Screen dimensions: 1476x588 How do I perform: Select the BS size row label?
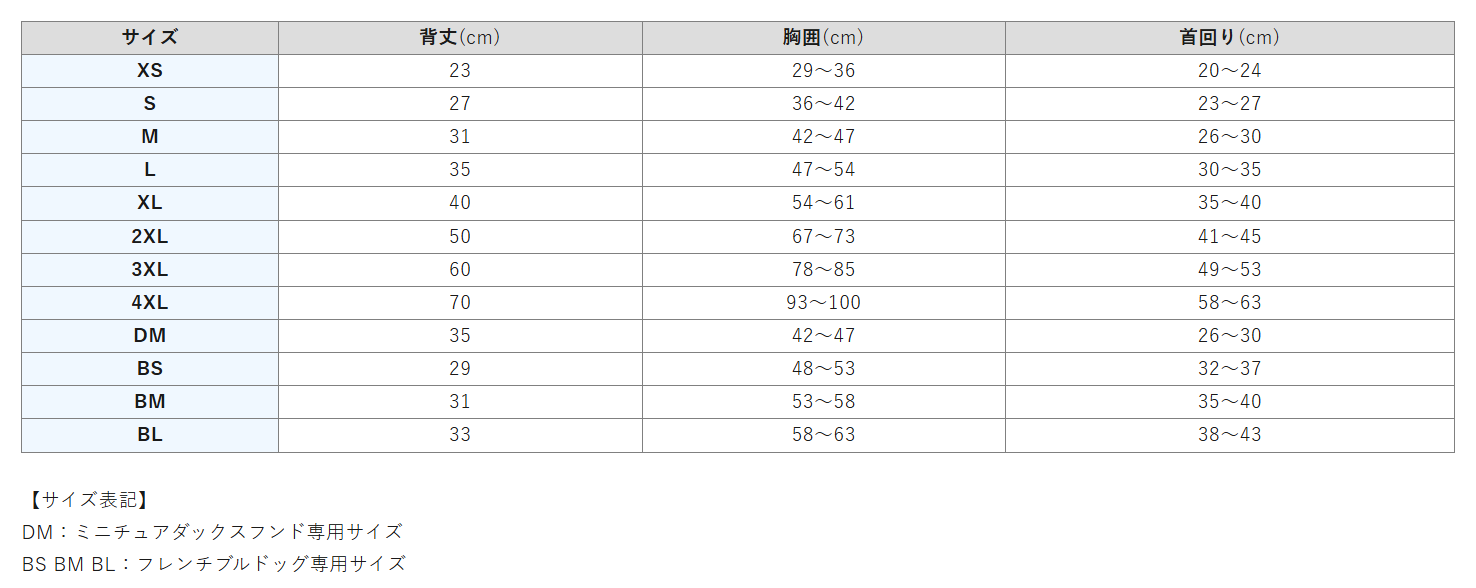click(x=150, y=369)
